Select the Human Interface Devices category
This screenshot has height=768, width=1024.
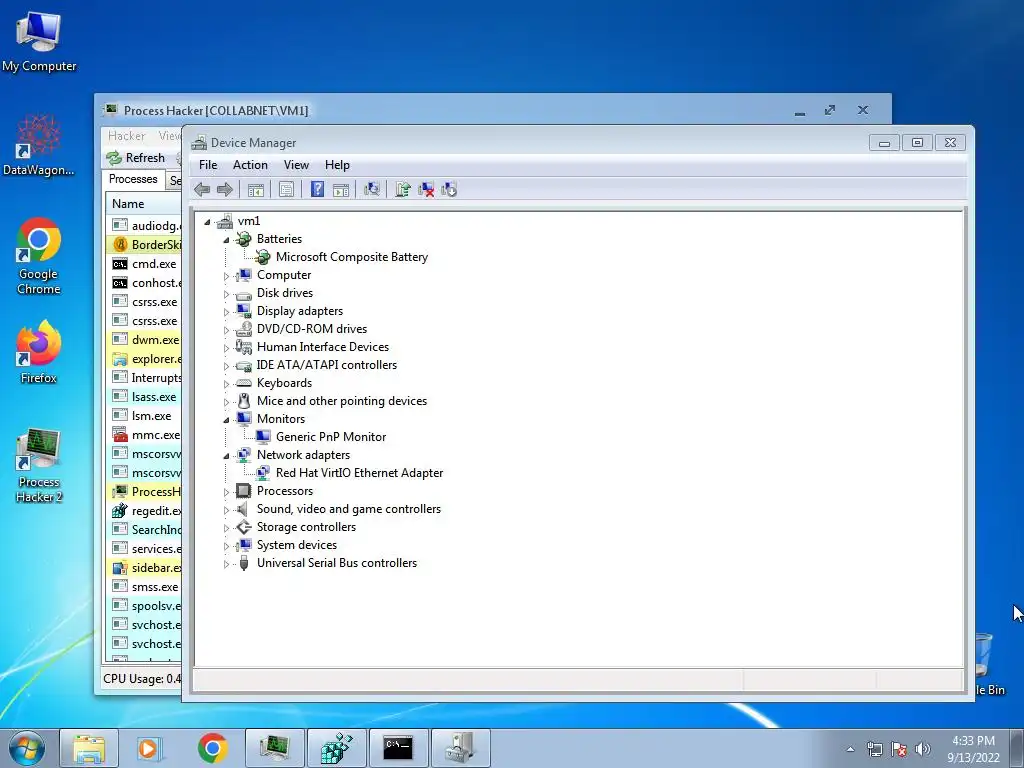coord(323,347)
